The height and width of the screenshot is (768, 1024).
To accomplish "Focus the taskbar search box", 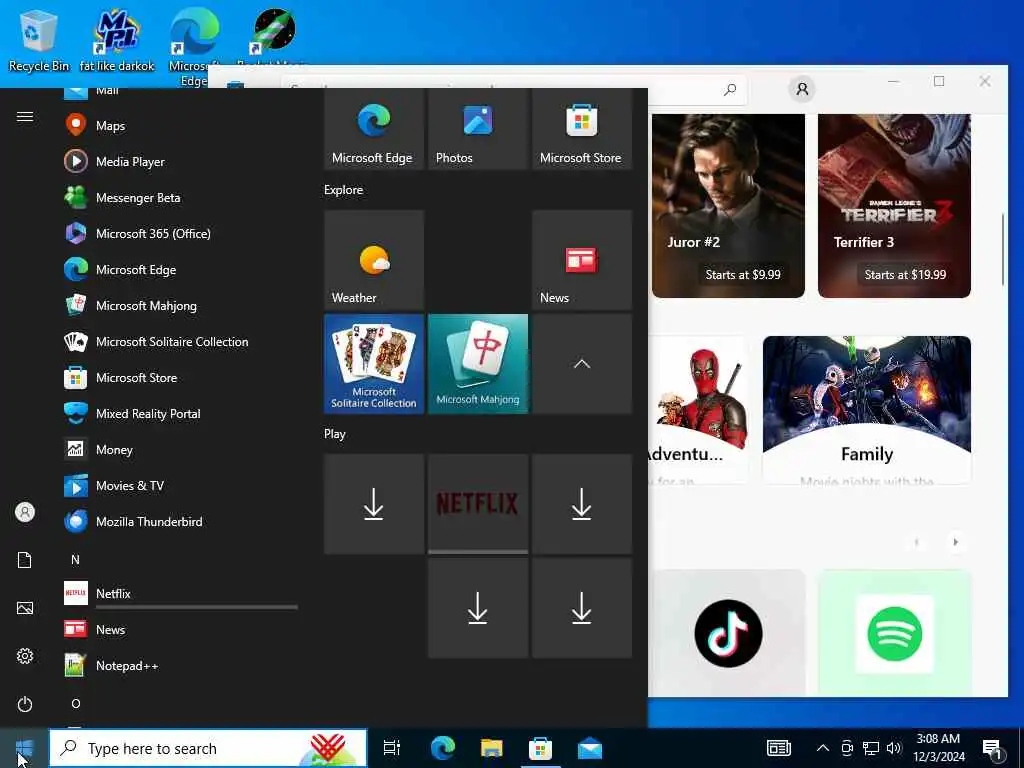I will click(x=208, y=748).
